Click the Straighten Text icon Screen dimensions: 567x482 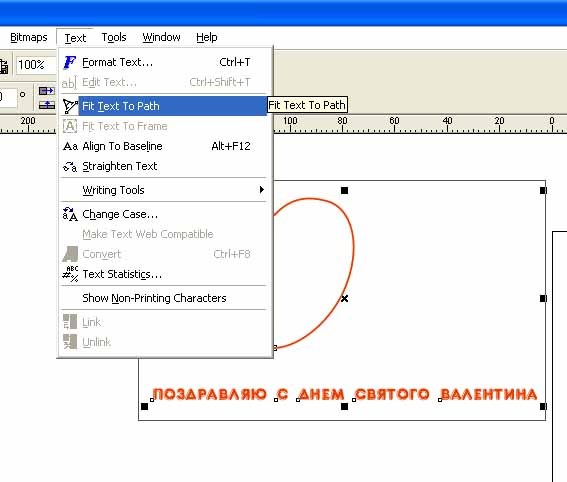(70, 166)
